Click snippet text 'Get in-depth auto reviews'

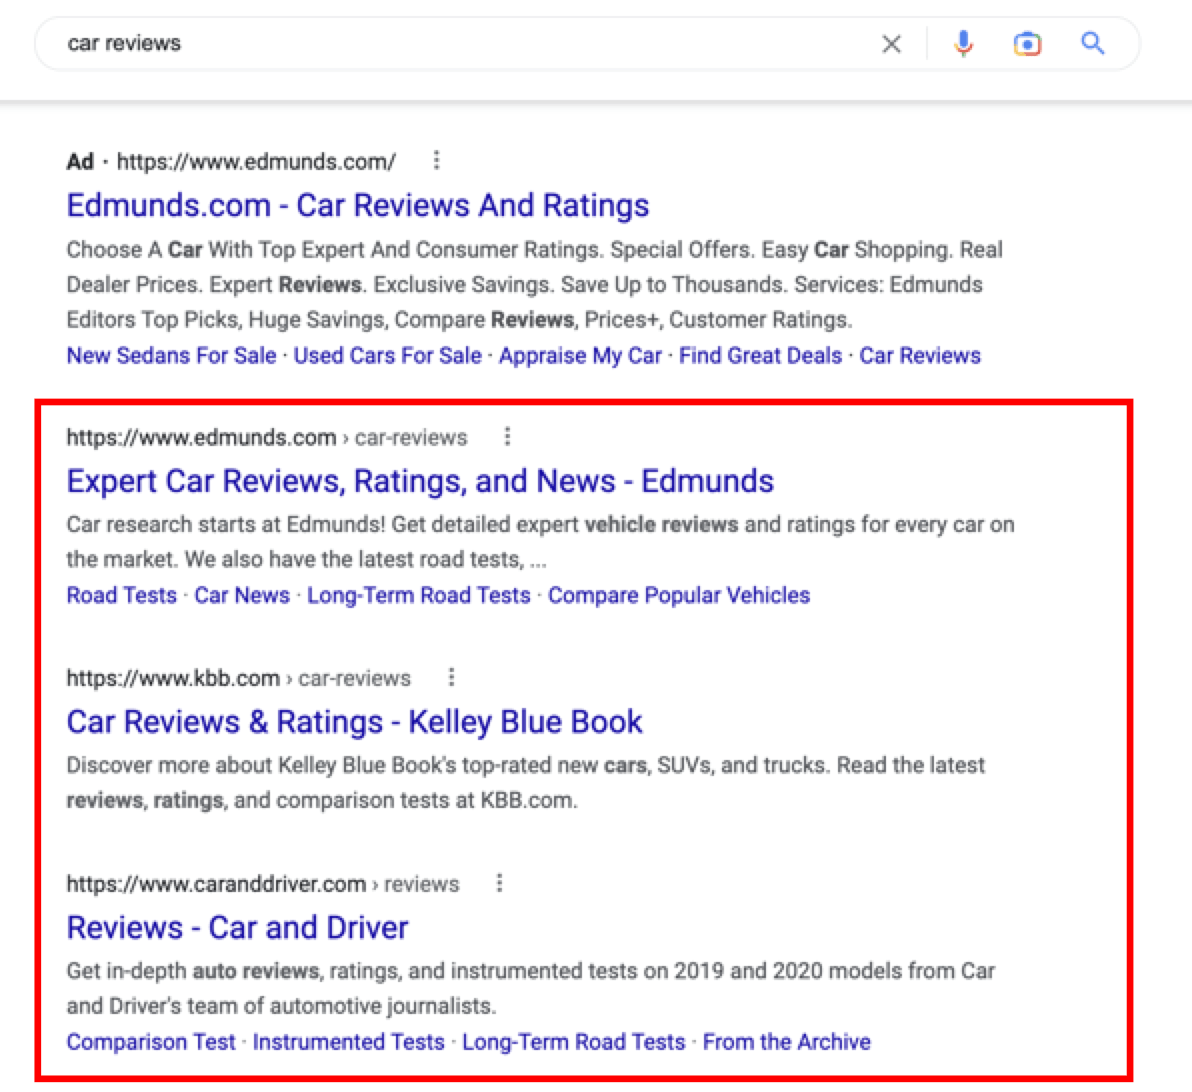(193, 970)
